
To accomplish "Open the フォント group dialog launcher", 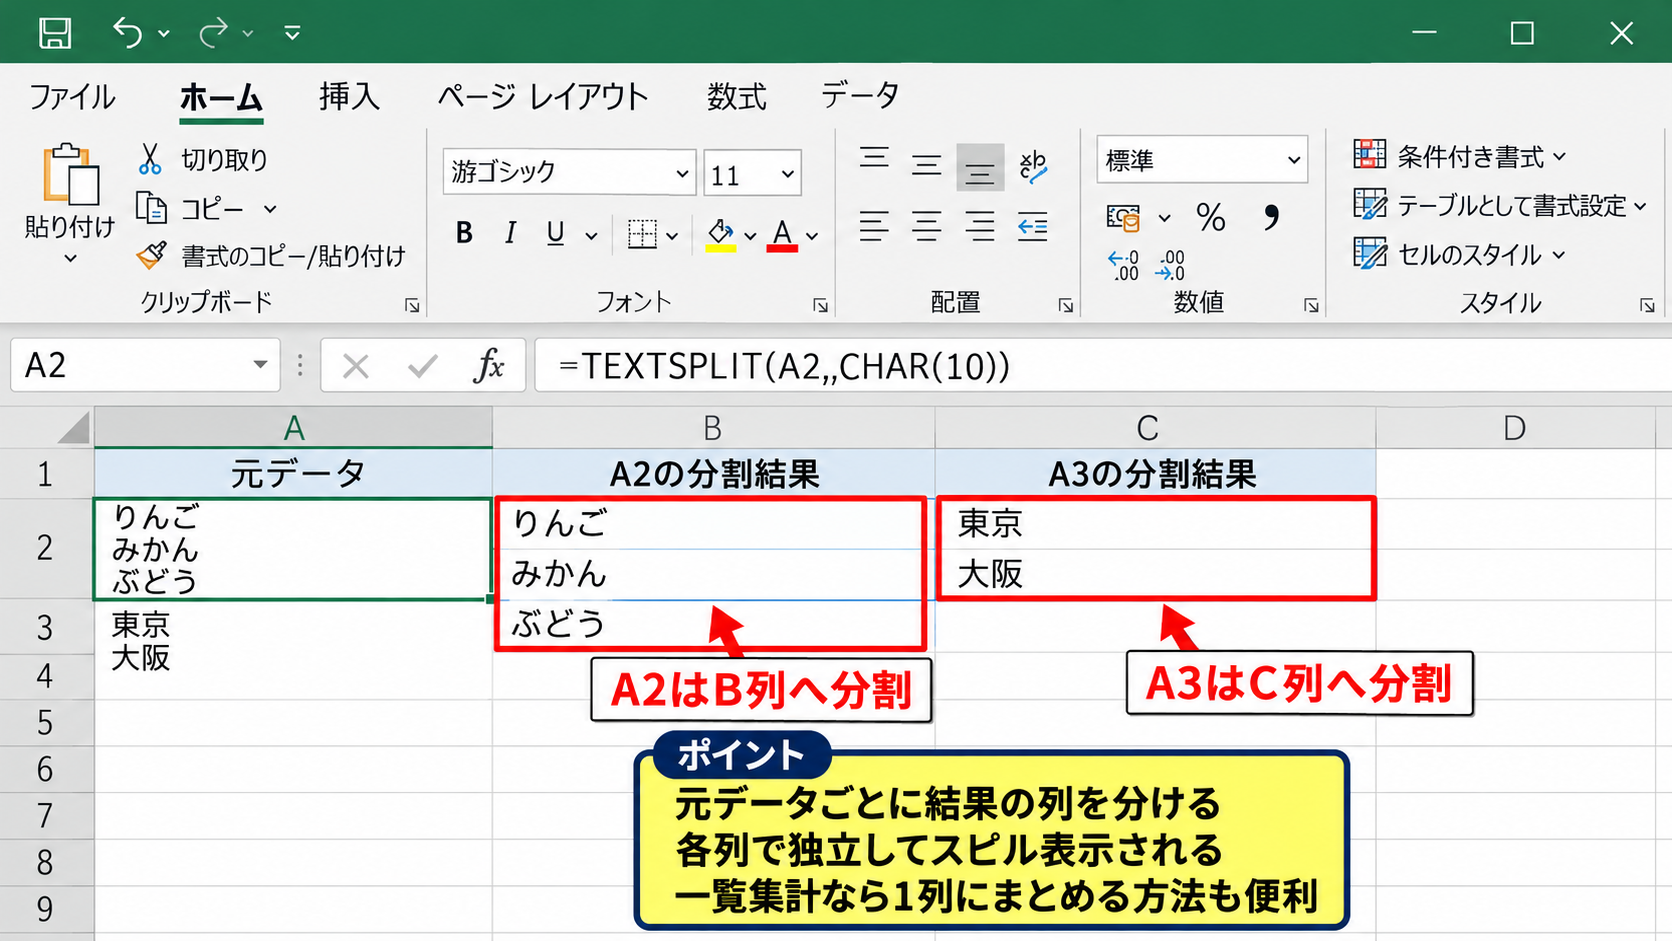I will (820, 305).
